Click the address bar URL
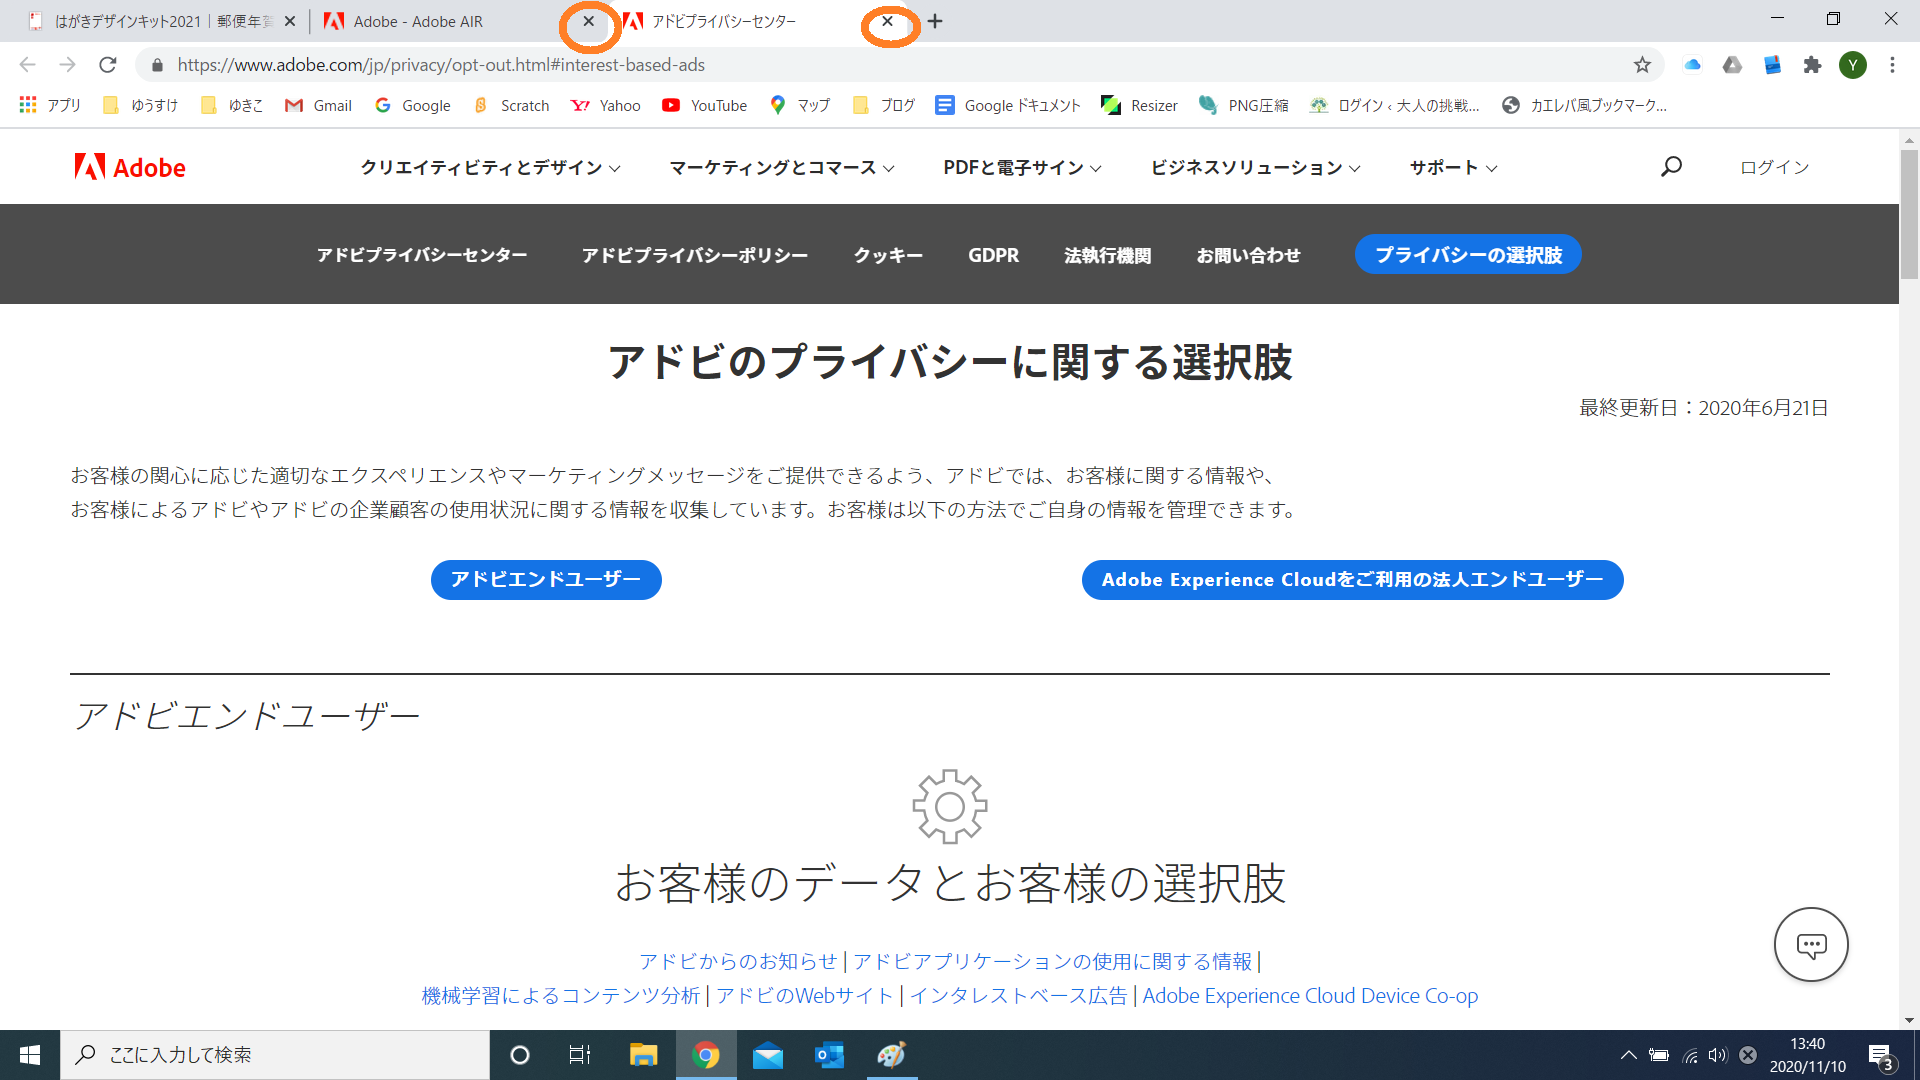The height and width of the screenshot is (1080, 1920). click(x=441, y=65)
